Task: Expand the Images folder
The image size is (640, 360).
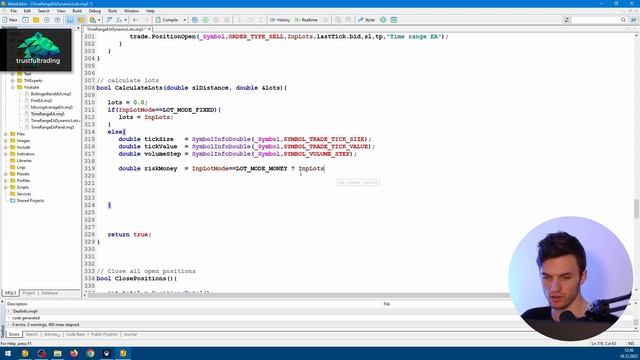Action: 6,140
